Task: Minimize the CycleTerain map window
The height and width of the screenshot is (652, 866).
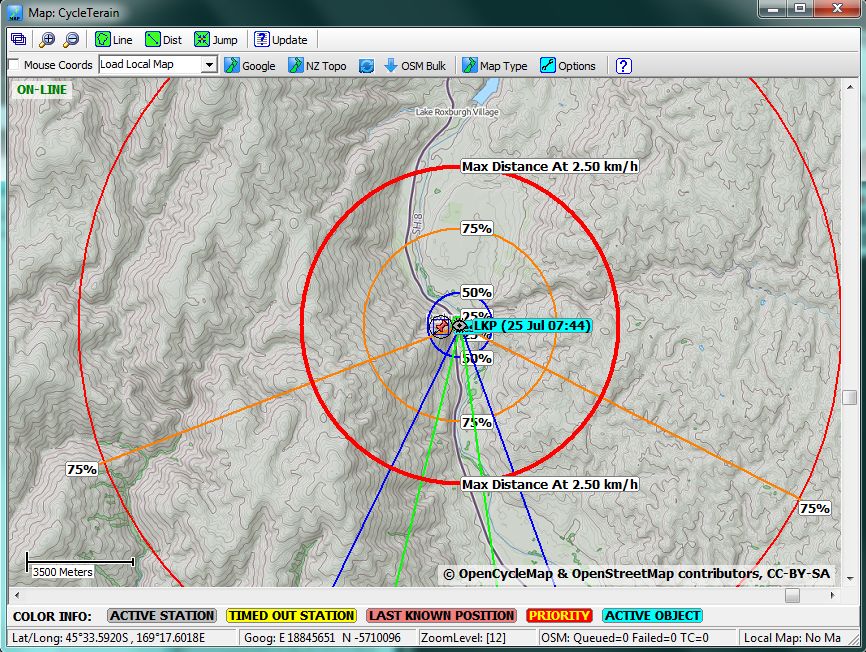Action: pos(773,9)
